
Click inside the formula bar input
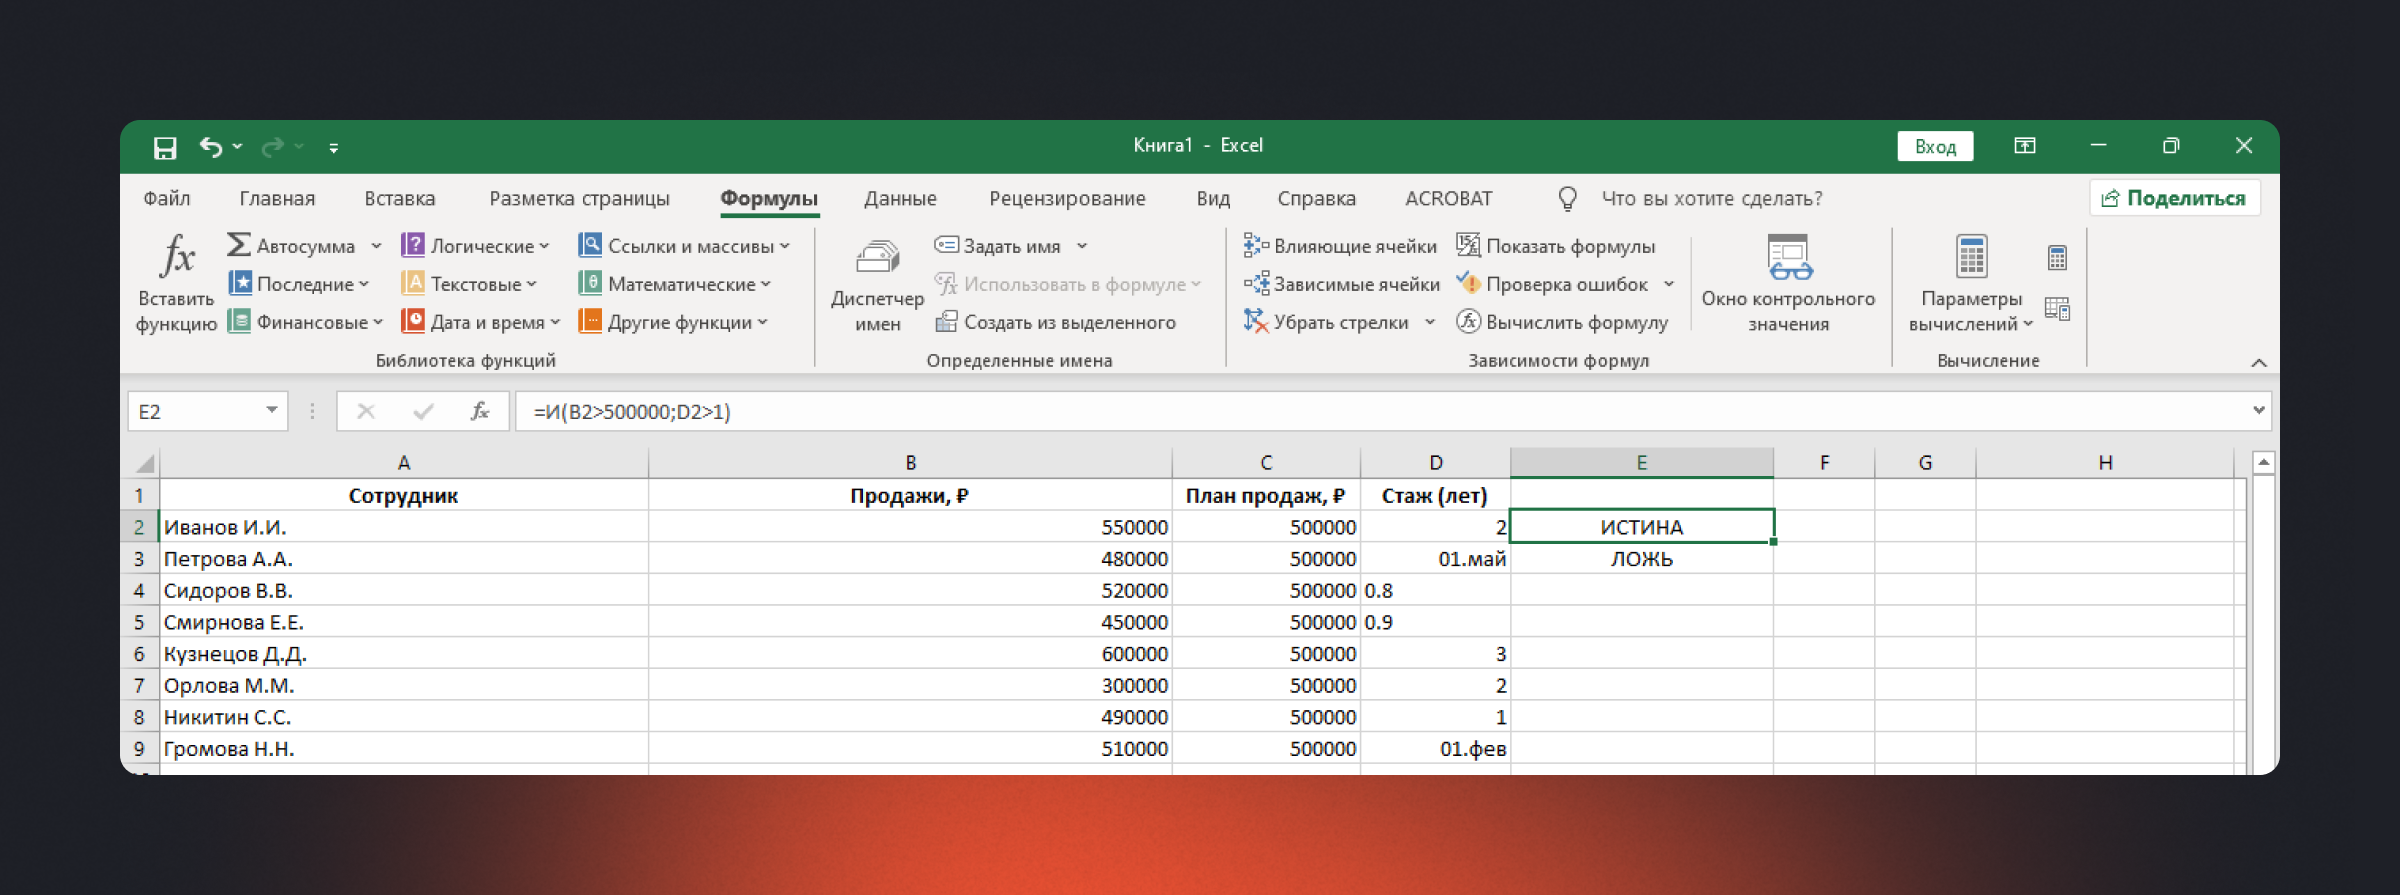coord(1300,411)
